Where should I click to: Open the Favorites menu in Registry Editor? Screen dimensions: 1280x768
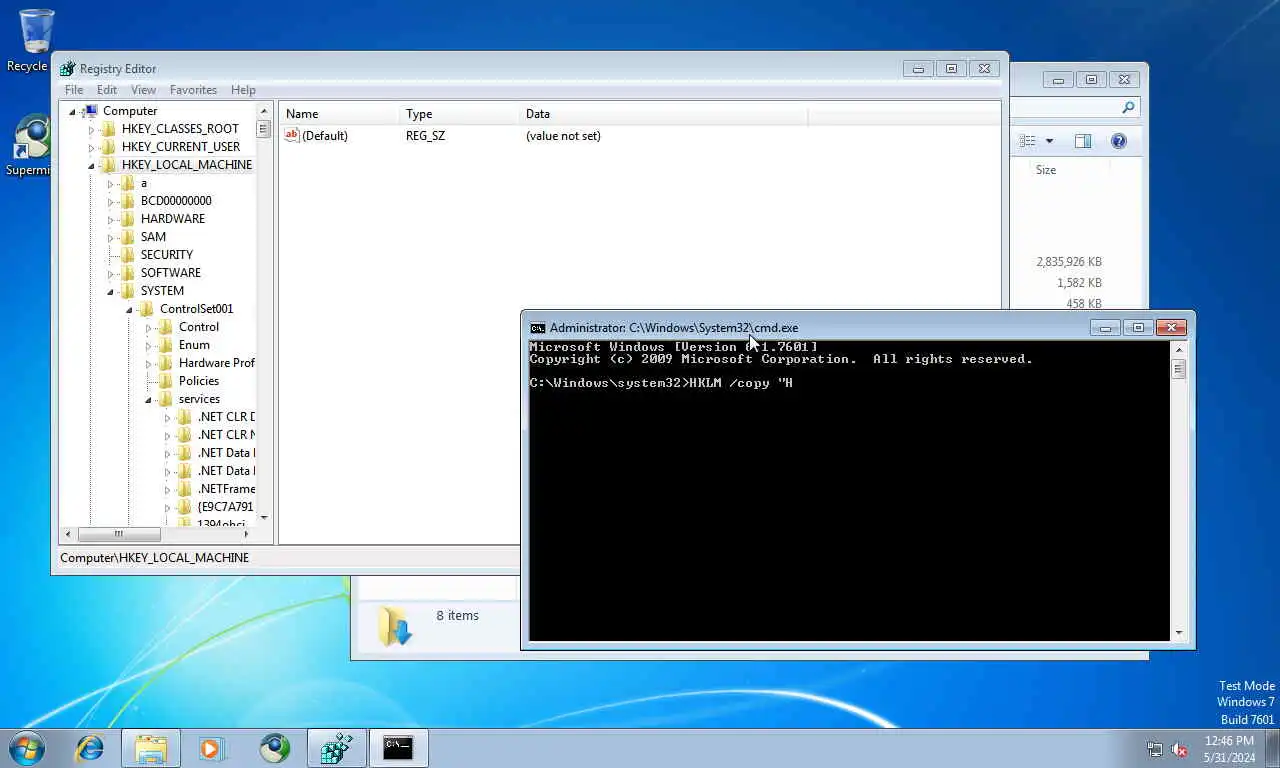[x=193, y=90]
